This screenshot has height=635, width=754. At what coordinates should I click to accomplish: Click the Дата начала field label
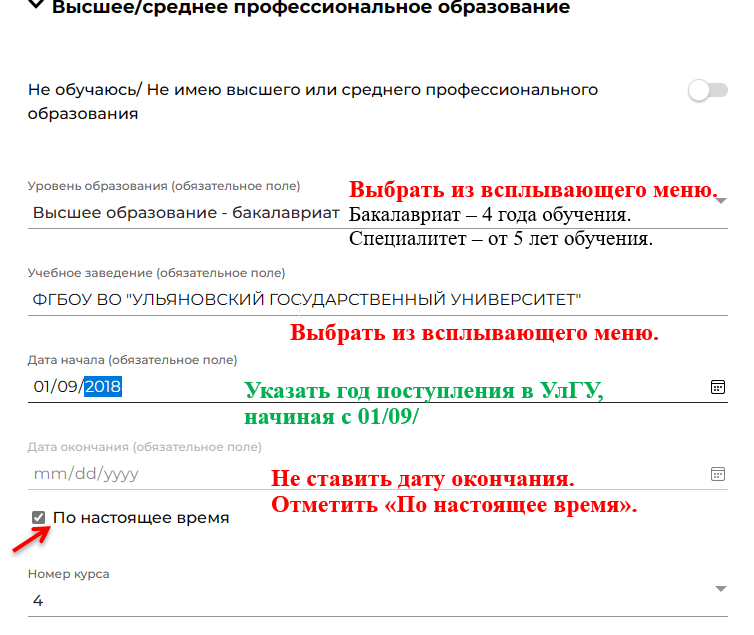[x=132, y=360]
